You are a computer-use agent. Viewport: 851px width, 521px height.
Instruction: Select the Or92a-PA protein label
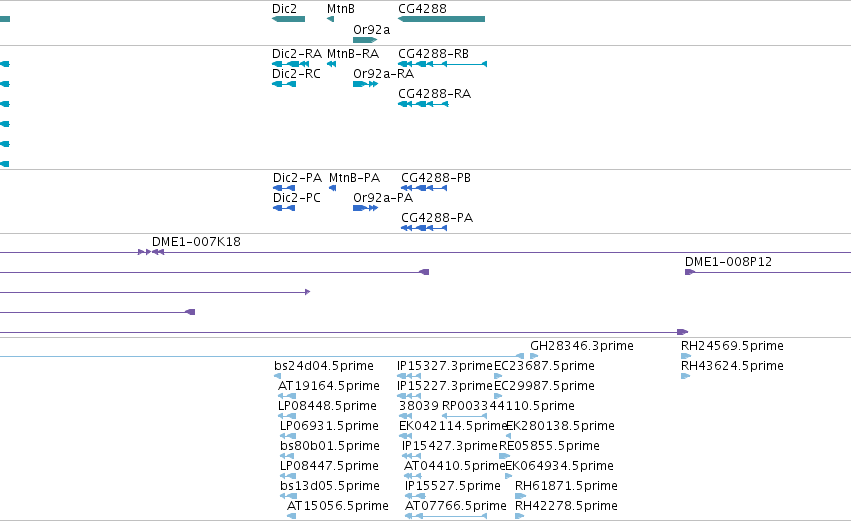(x=383, y=198)
